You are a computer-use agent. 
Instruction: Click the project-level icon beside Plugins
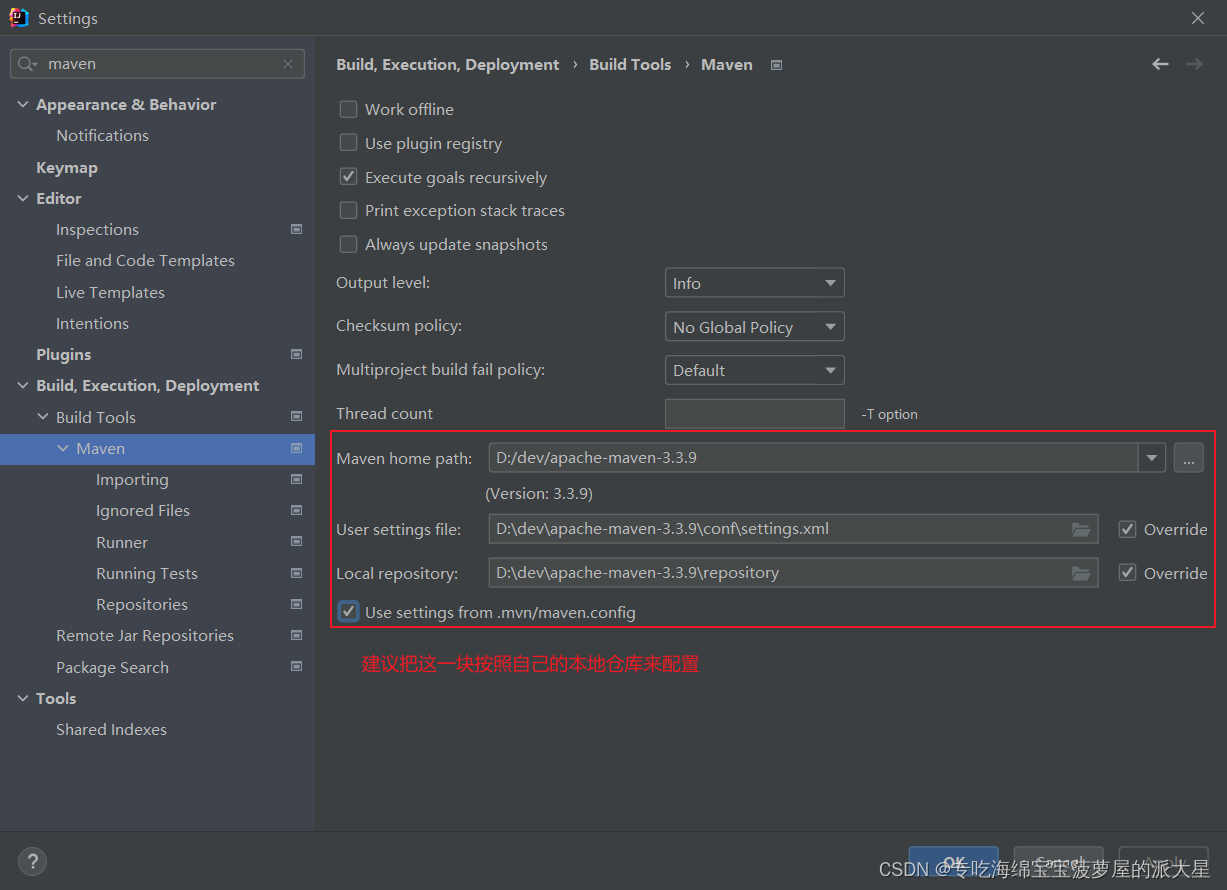click(296, 354)
